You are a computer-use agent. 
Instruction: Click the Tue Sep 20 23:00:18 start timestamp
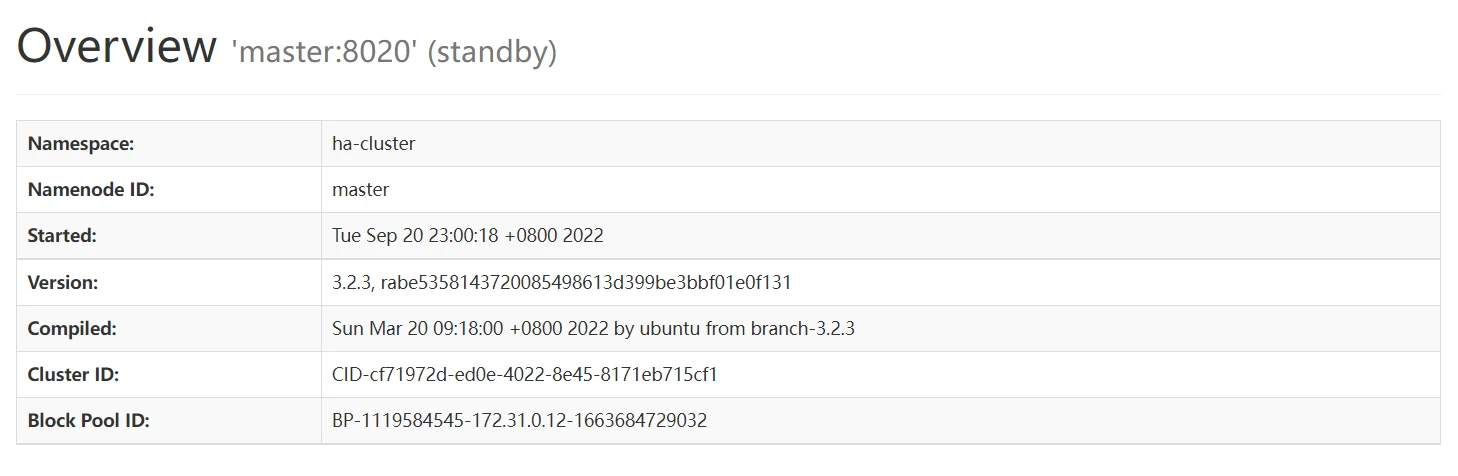coord(467,236)
